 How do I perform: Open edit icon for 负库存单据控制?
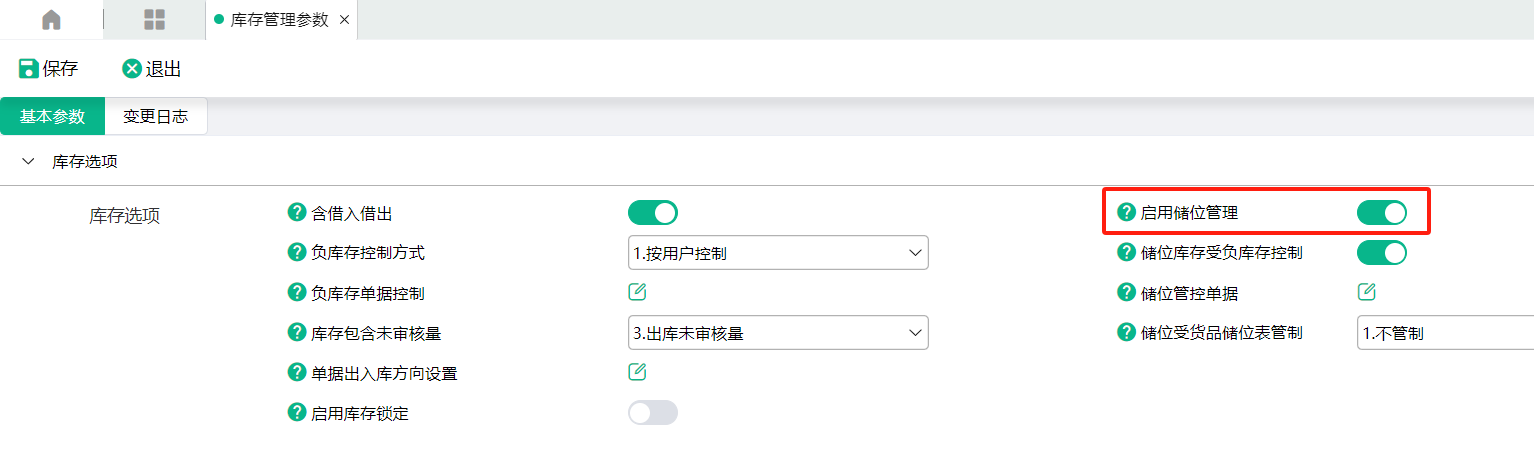click(637, 292)
